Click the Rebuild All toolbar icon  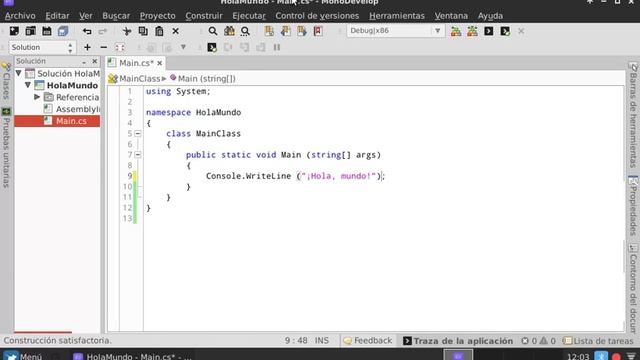click(472, 31)
